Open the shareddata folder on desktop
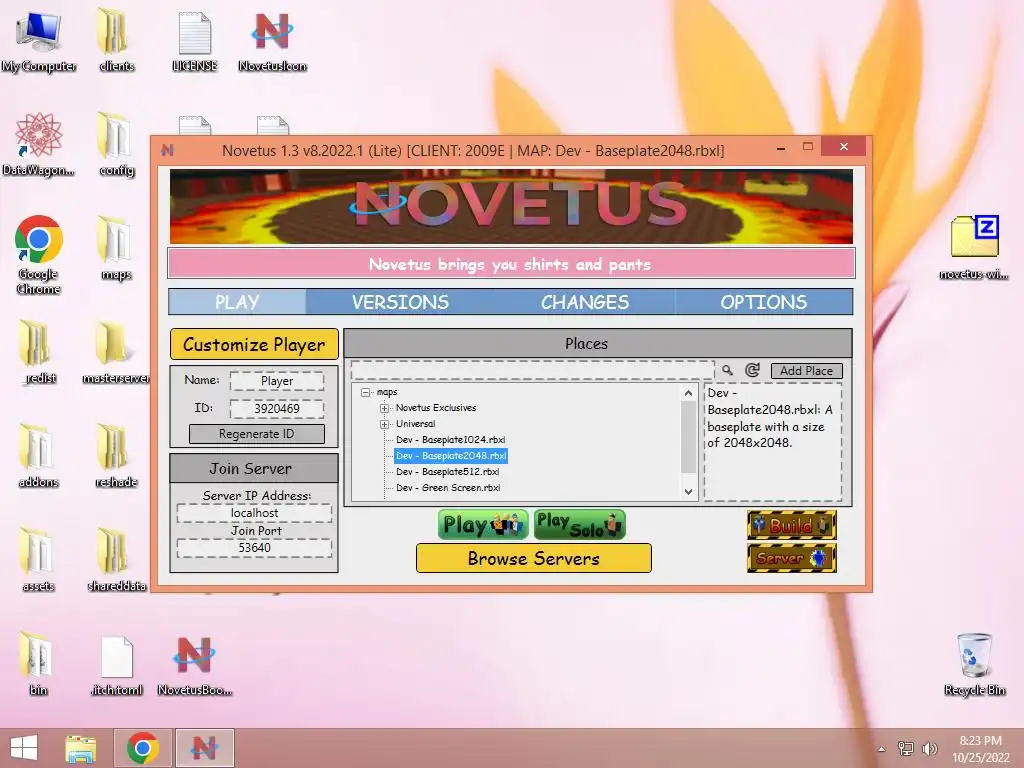This screenshot has height=768, width=1024. tap(116, 560)
